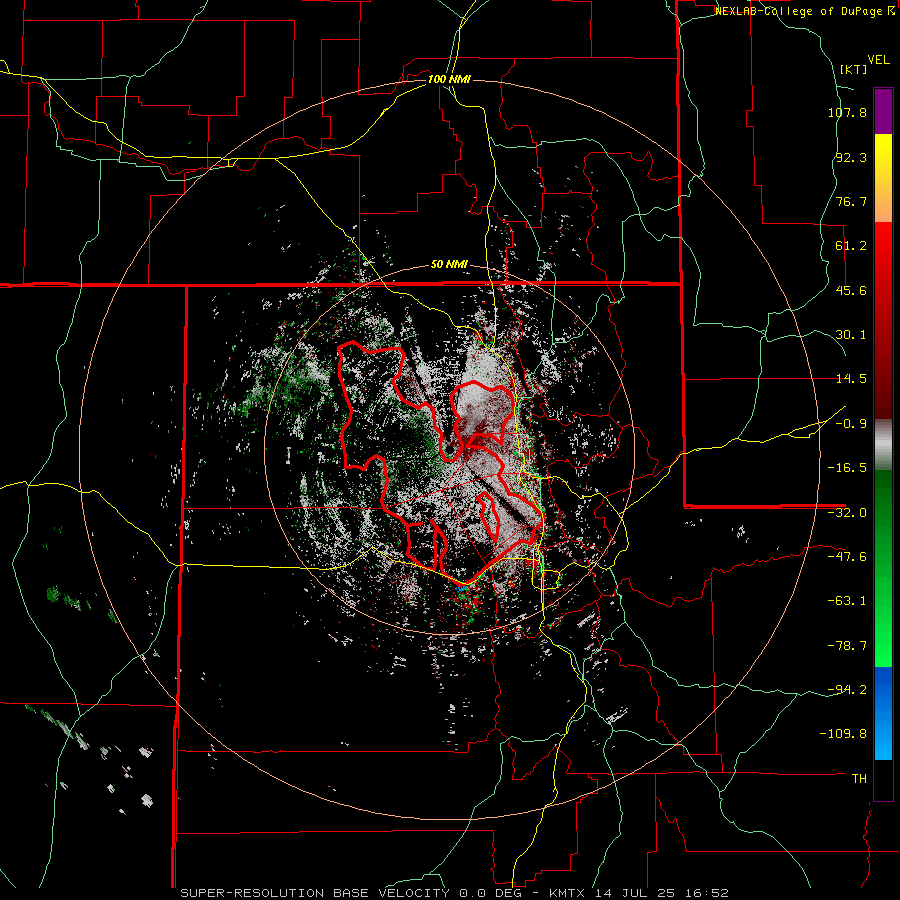900x900 pixels.
Task: Click the 100 NMI range ring label
Action: click(449, 79)
